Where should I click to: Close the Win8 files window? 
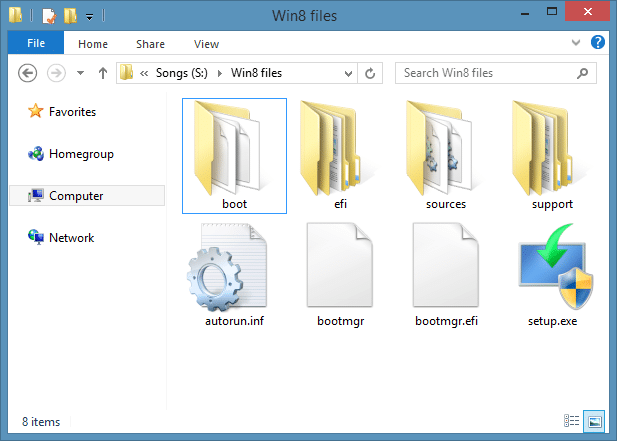pyautogui.click(x=587, y=11)
